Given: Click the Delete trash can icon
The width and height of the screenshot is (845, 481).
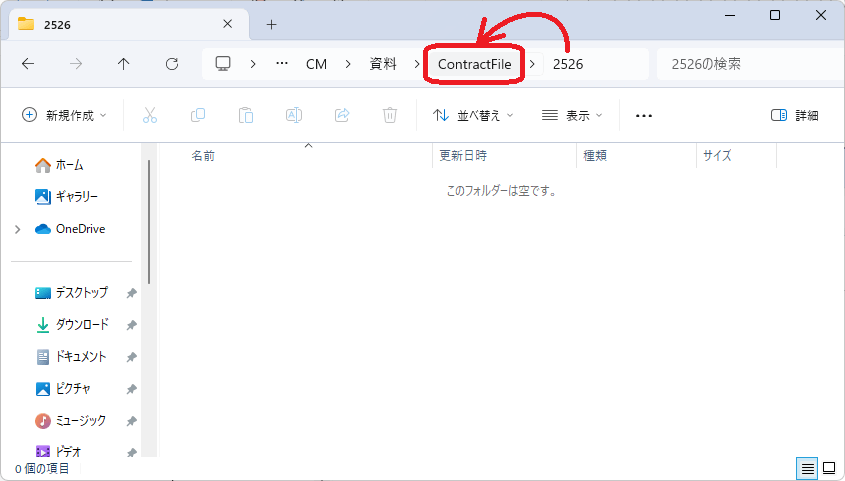Looking at the screenshot, I should coord(390,115).
